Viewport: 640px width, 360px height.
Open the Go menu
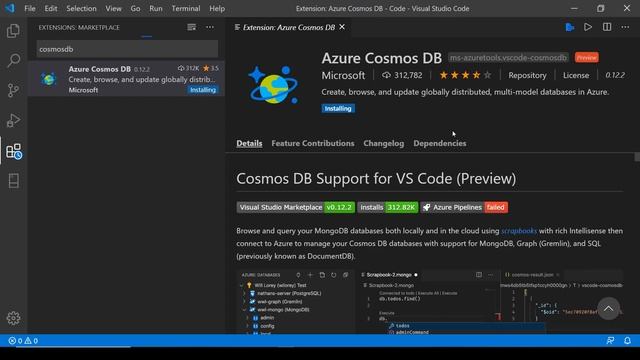tap(135, 9)
